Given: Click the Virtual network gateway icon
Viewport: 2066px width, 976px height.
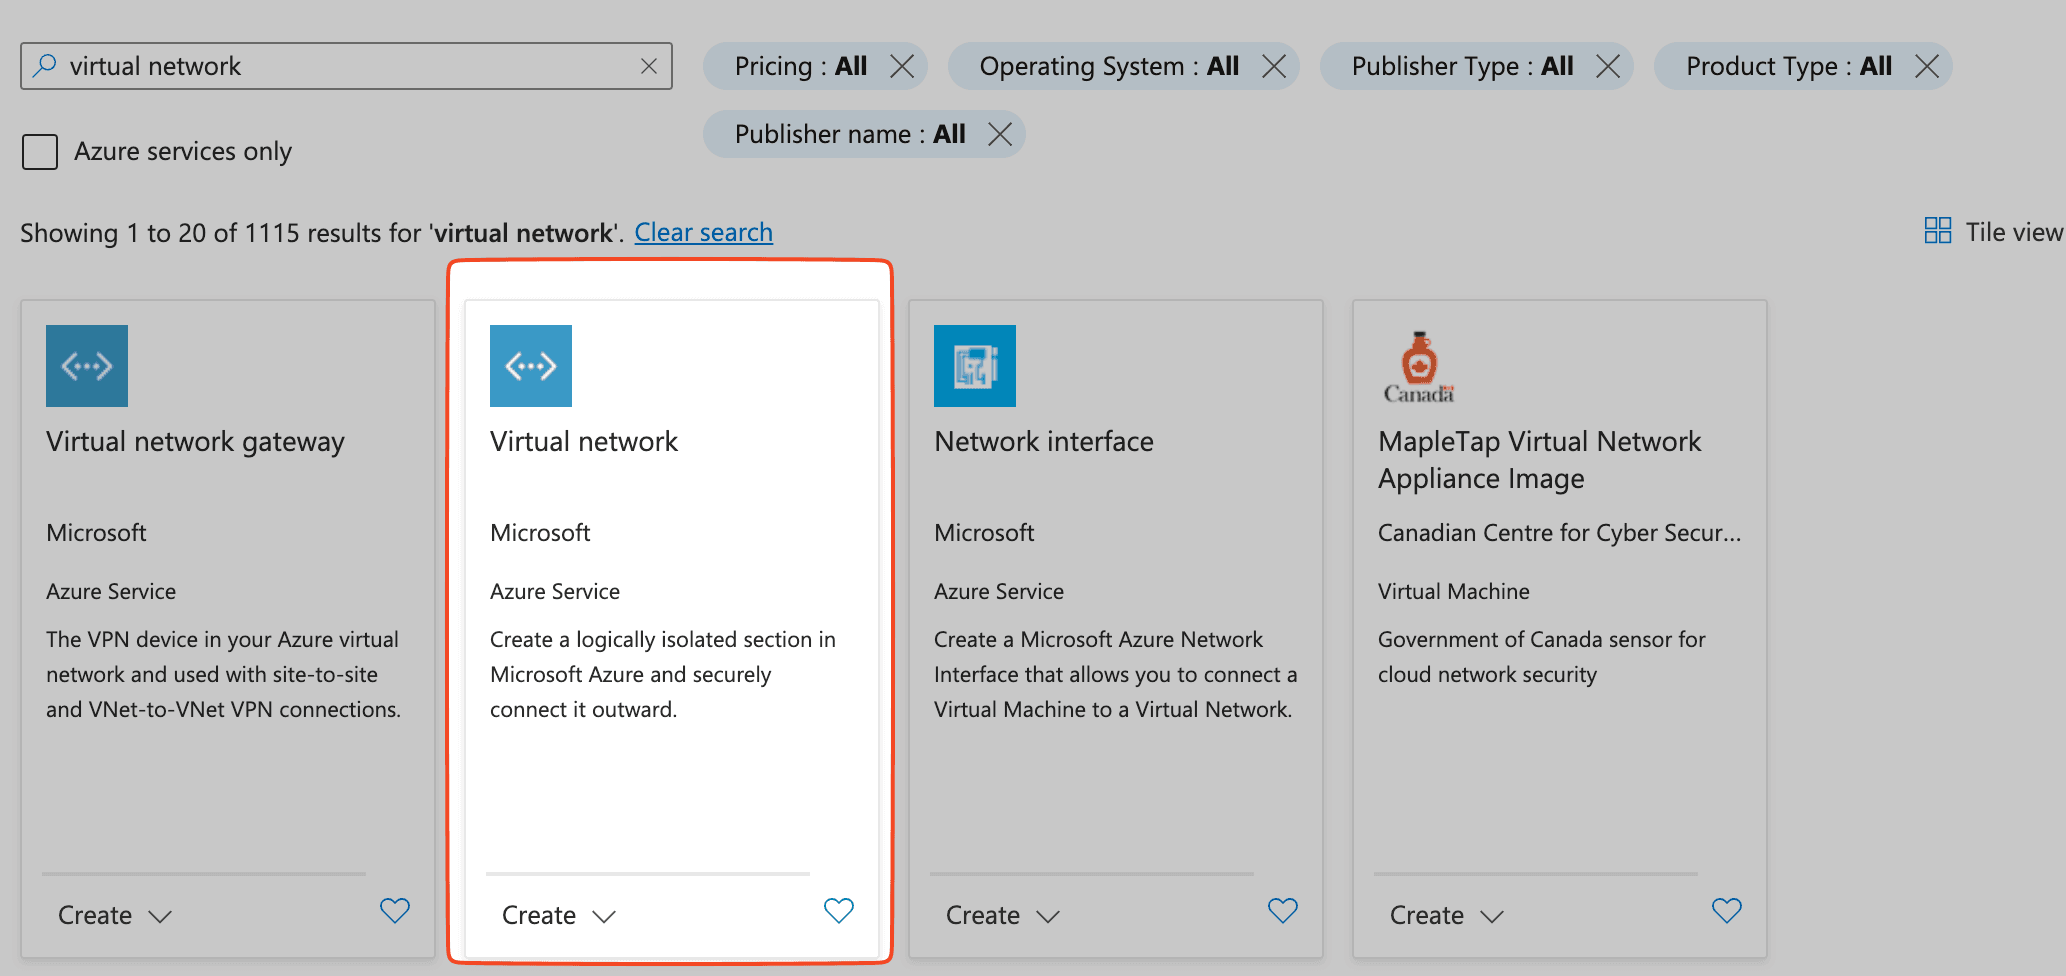Looking at the screenshot, I should [87, 366].
